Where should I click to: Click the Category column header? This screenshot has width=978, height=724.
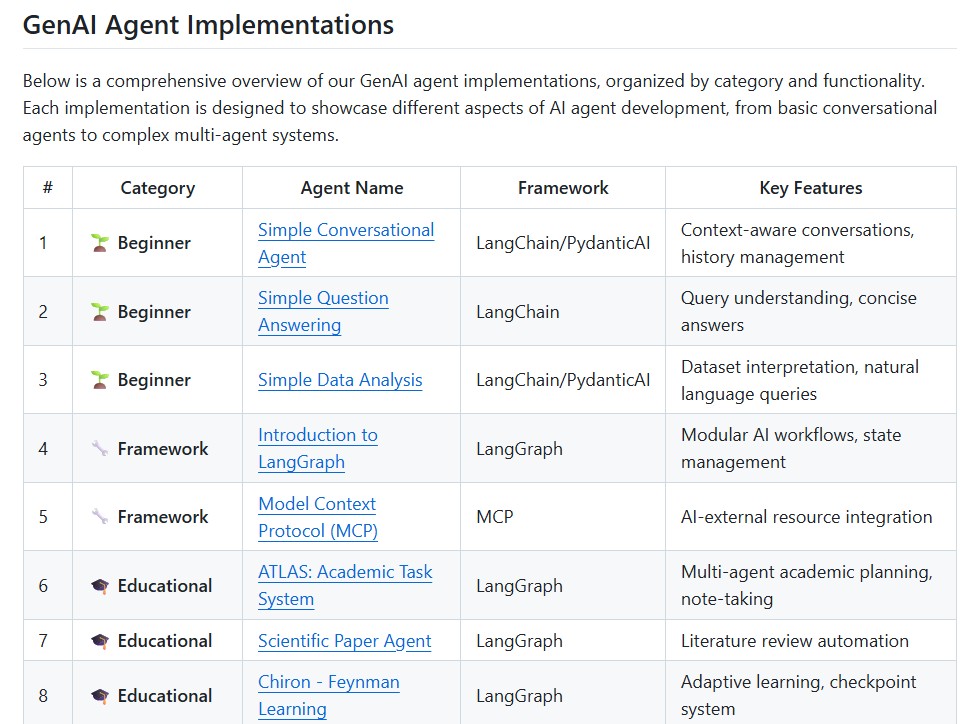(156, 188)
